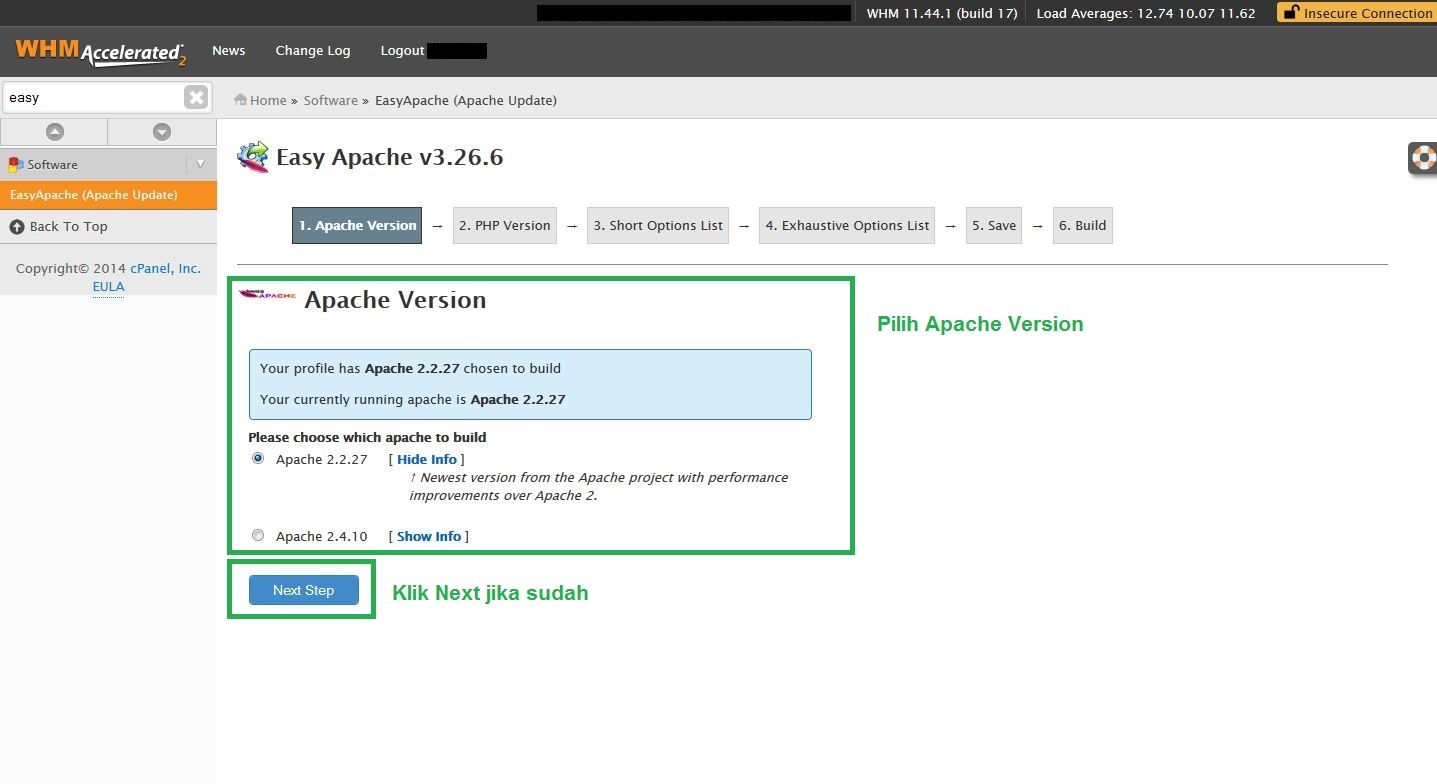The width and height of the screenshot is (1437, 784).
Task: Click the search input field containing easy
Action: pyautogui.click(x=92, y=98)
